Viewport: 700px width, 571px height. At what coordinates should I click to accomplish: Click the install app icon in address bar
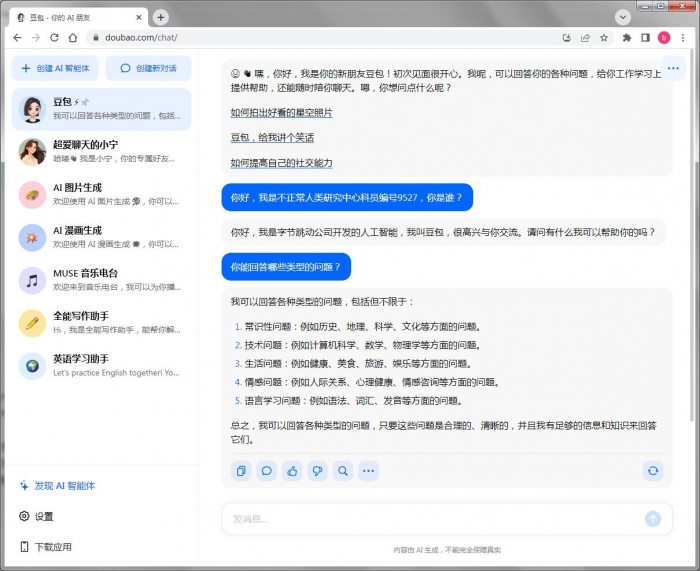point(567,38)
